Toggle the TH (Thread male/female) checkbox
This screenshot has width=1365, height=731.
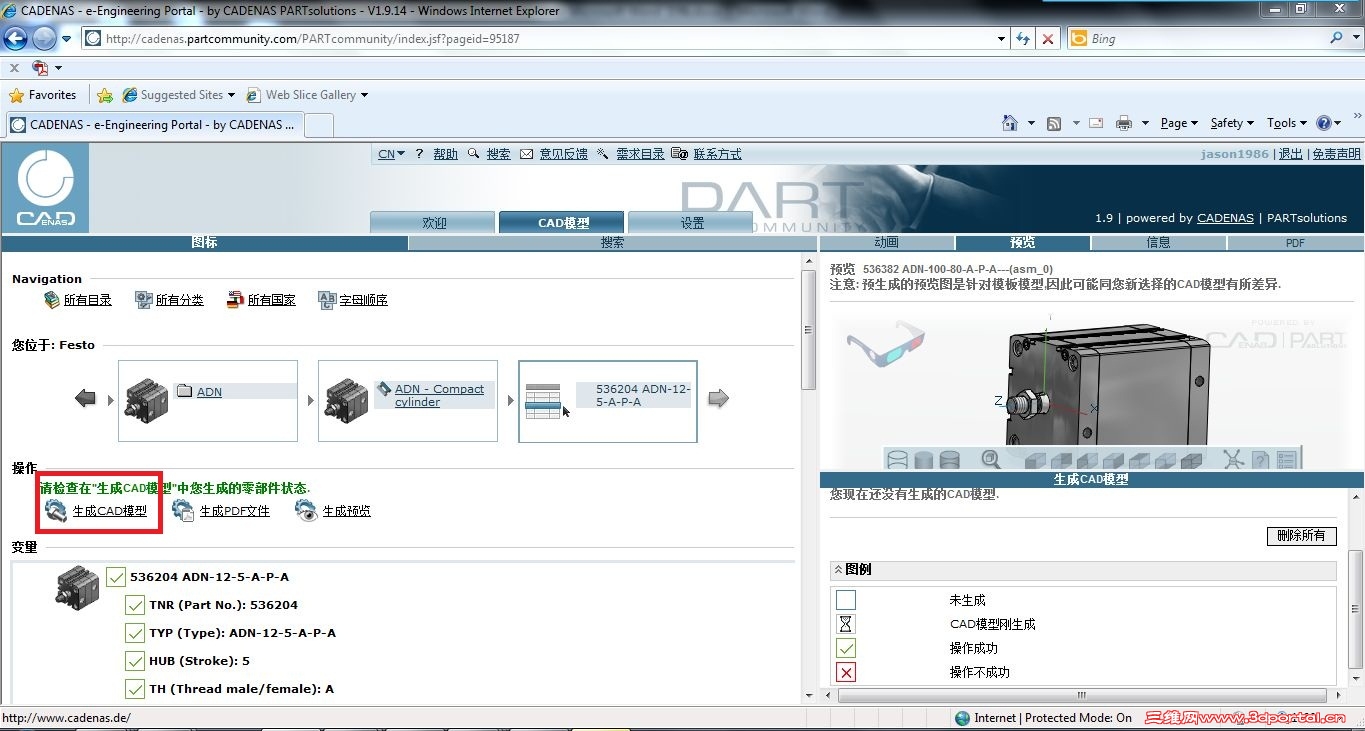click(x=135, y=689)
